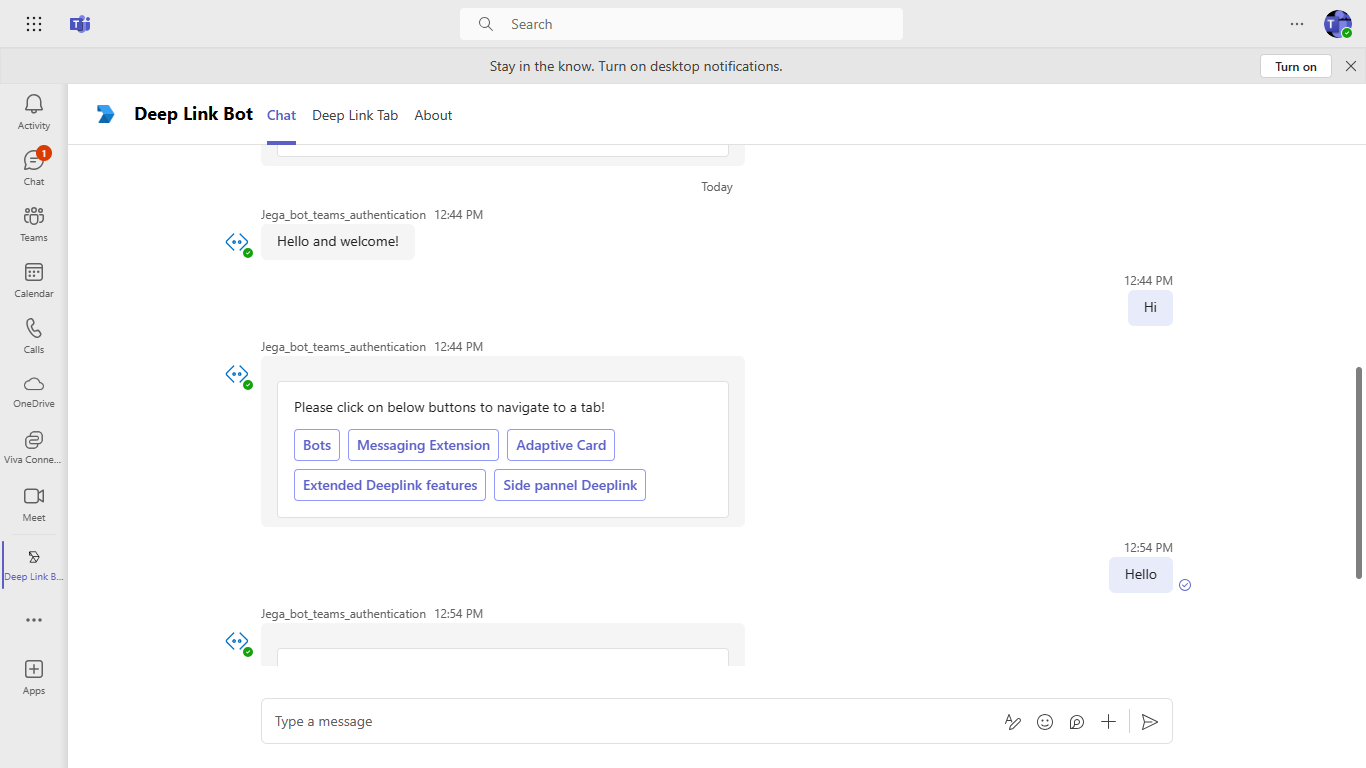Open the Loop components icon
This screenshot has height=768, width=1366.
pos(1077,722)
